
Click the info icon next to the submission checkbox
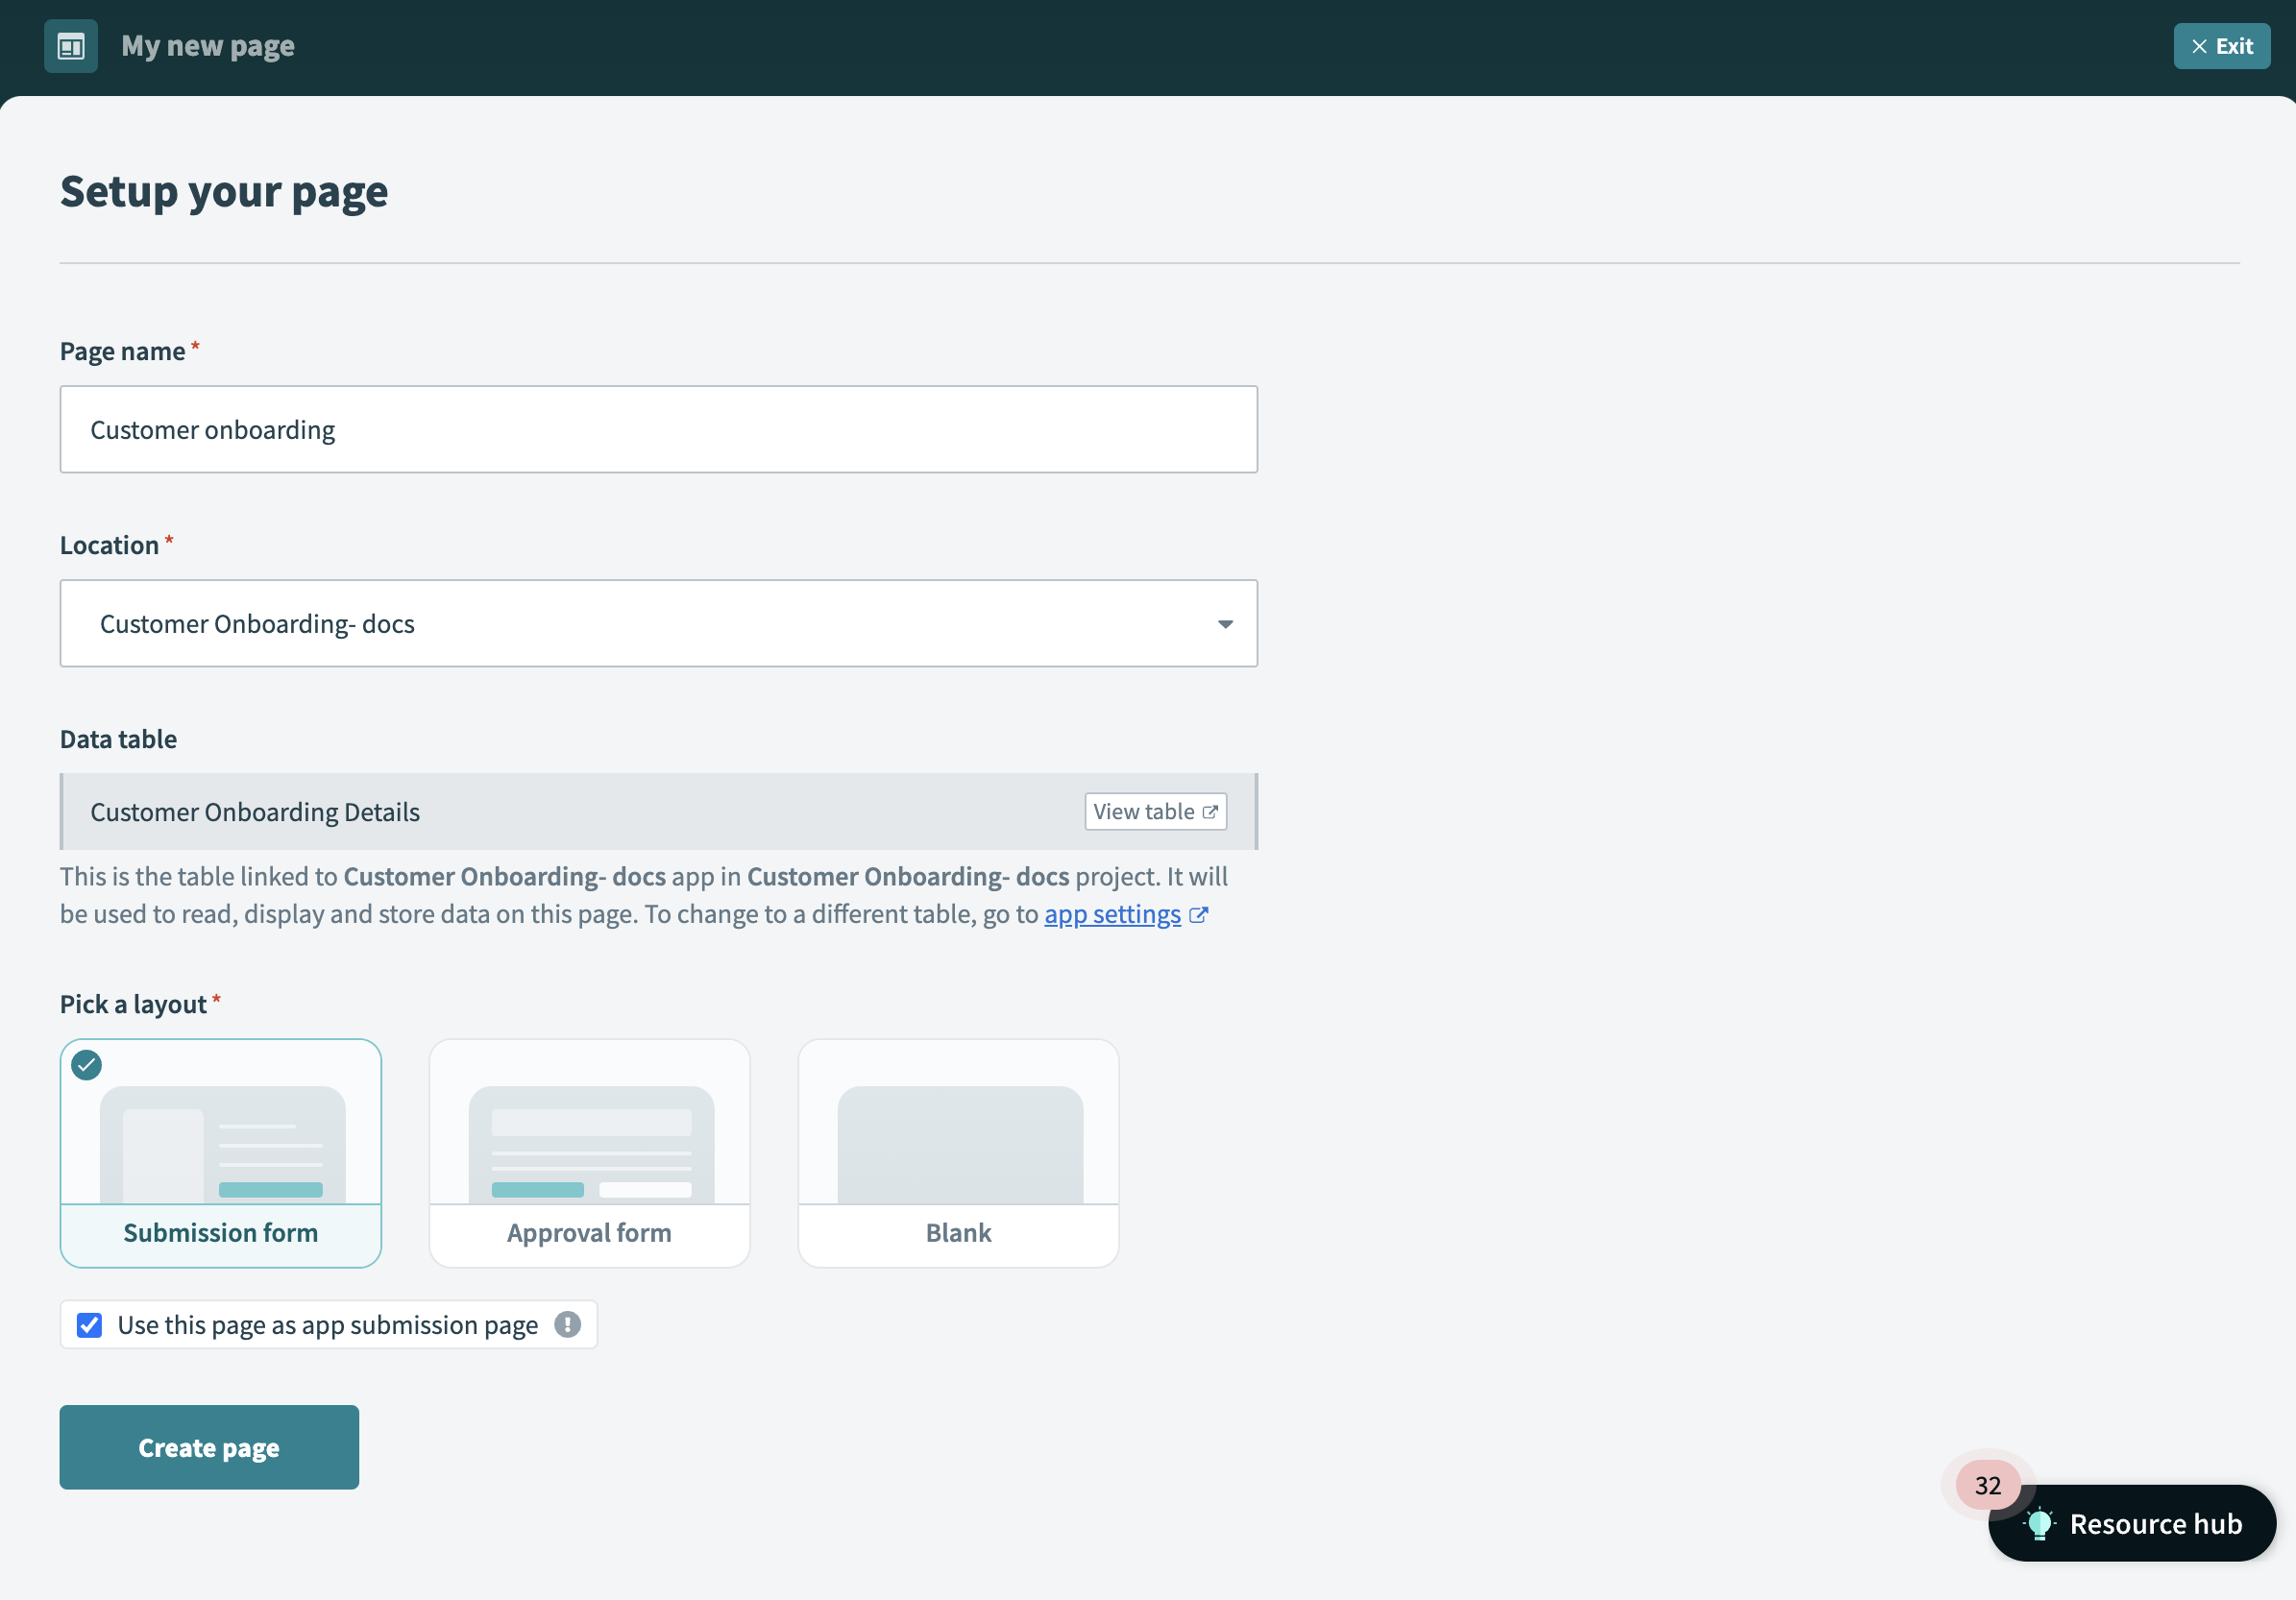click(566, 1324)
